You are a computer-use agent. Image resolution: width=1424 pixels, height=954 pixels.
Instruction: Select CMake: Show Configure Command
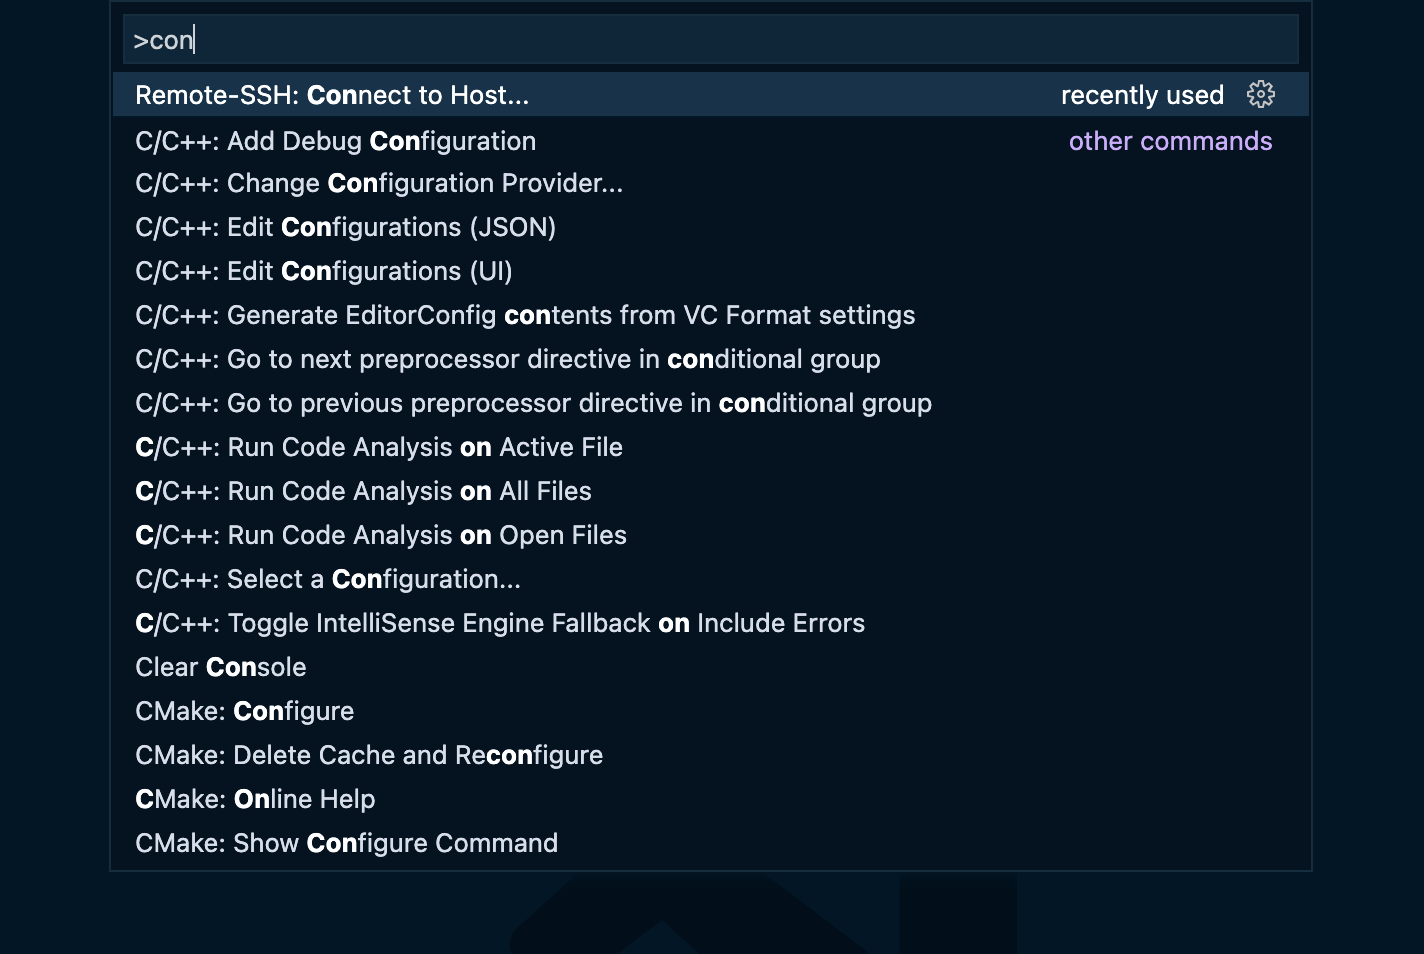tap(711, 843)
